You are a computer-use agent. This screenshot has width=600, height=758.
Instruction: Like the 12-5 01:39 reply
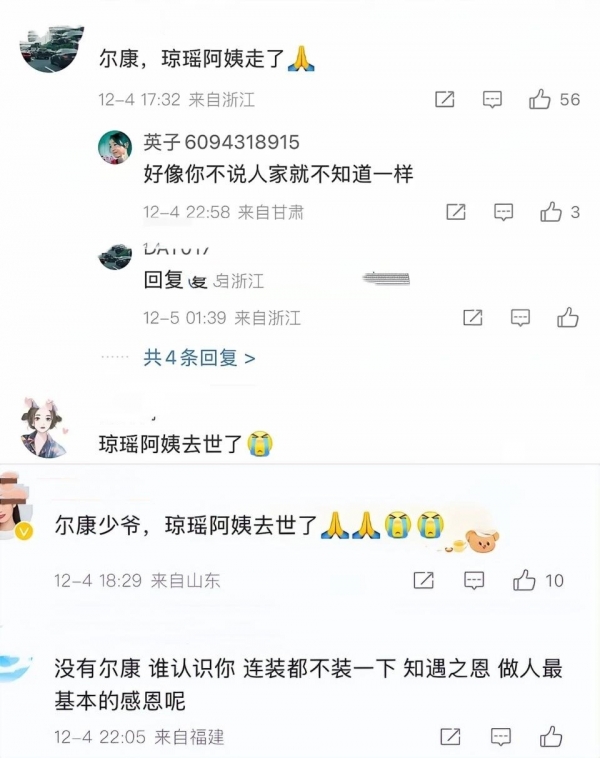point(568,318)
